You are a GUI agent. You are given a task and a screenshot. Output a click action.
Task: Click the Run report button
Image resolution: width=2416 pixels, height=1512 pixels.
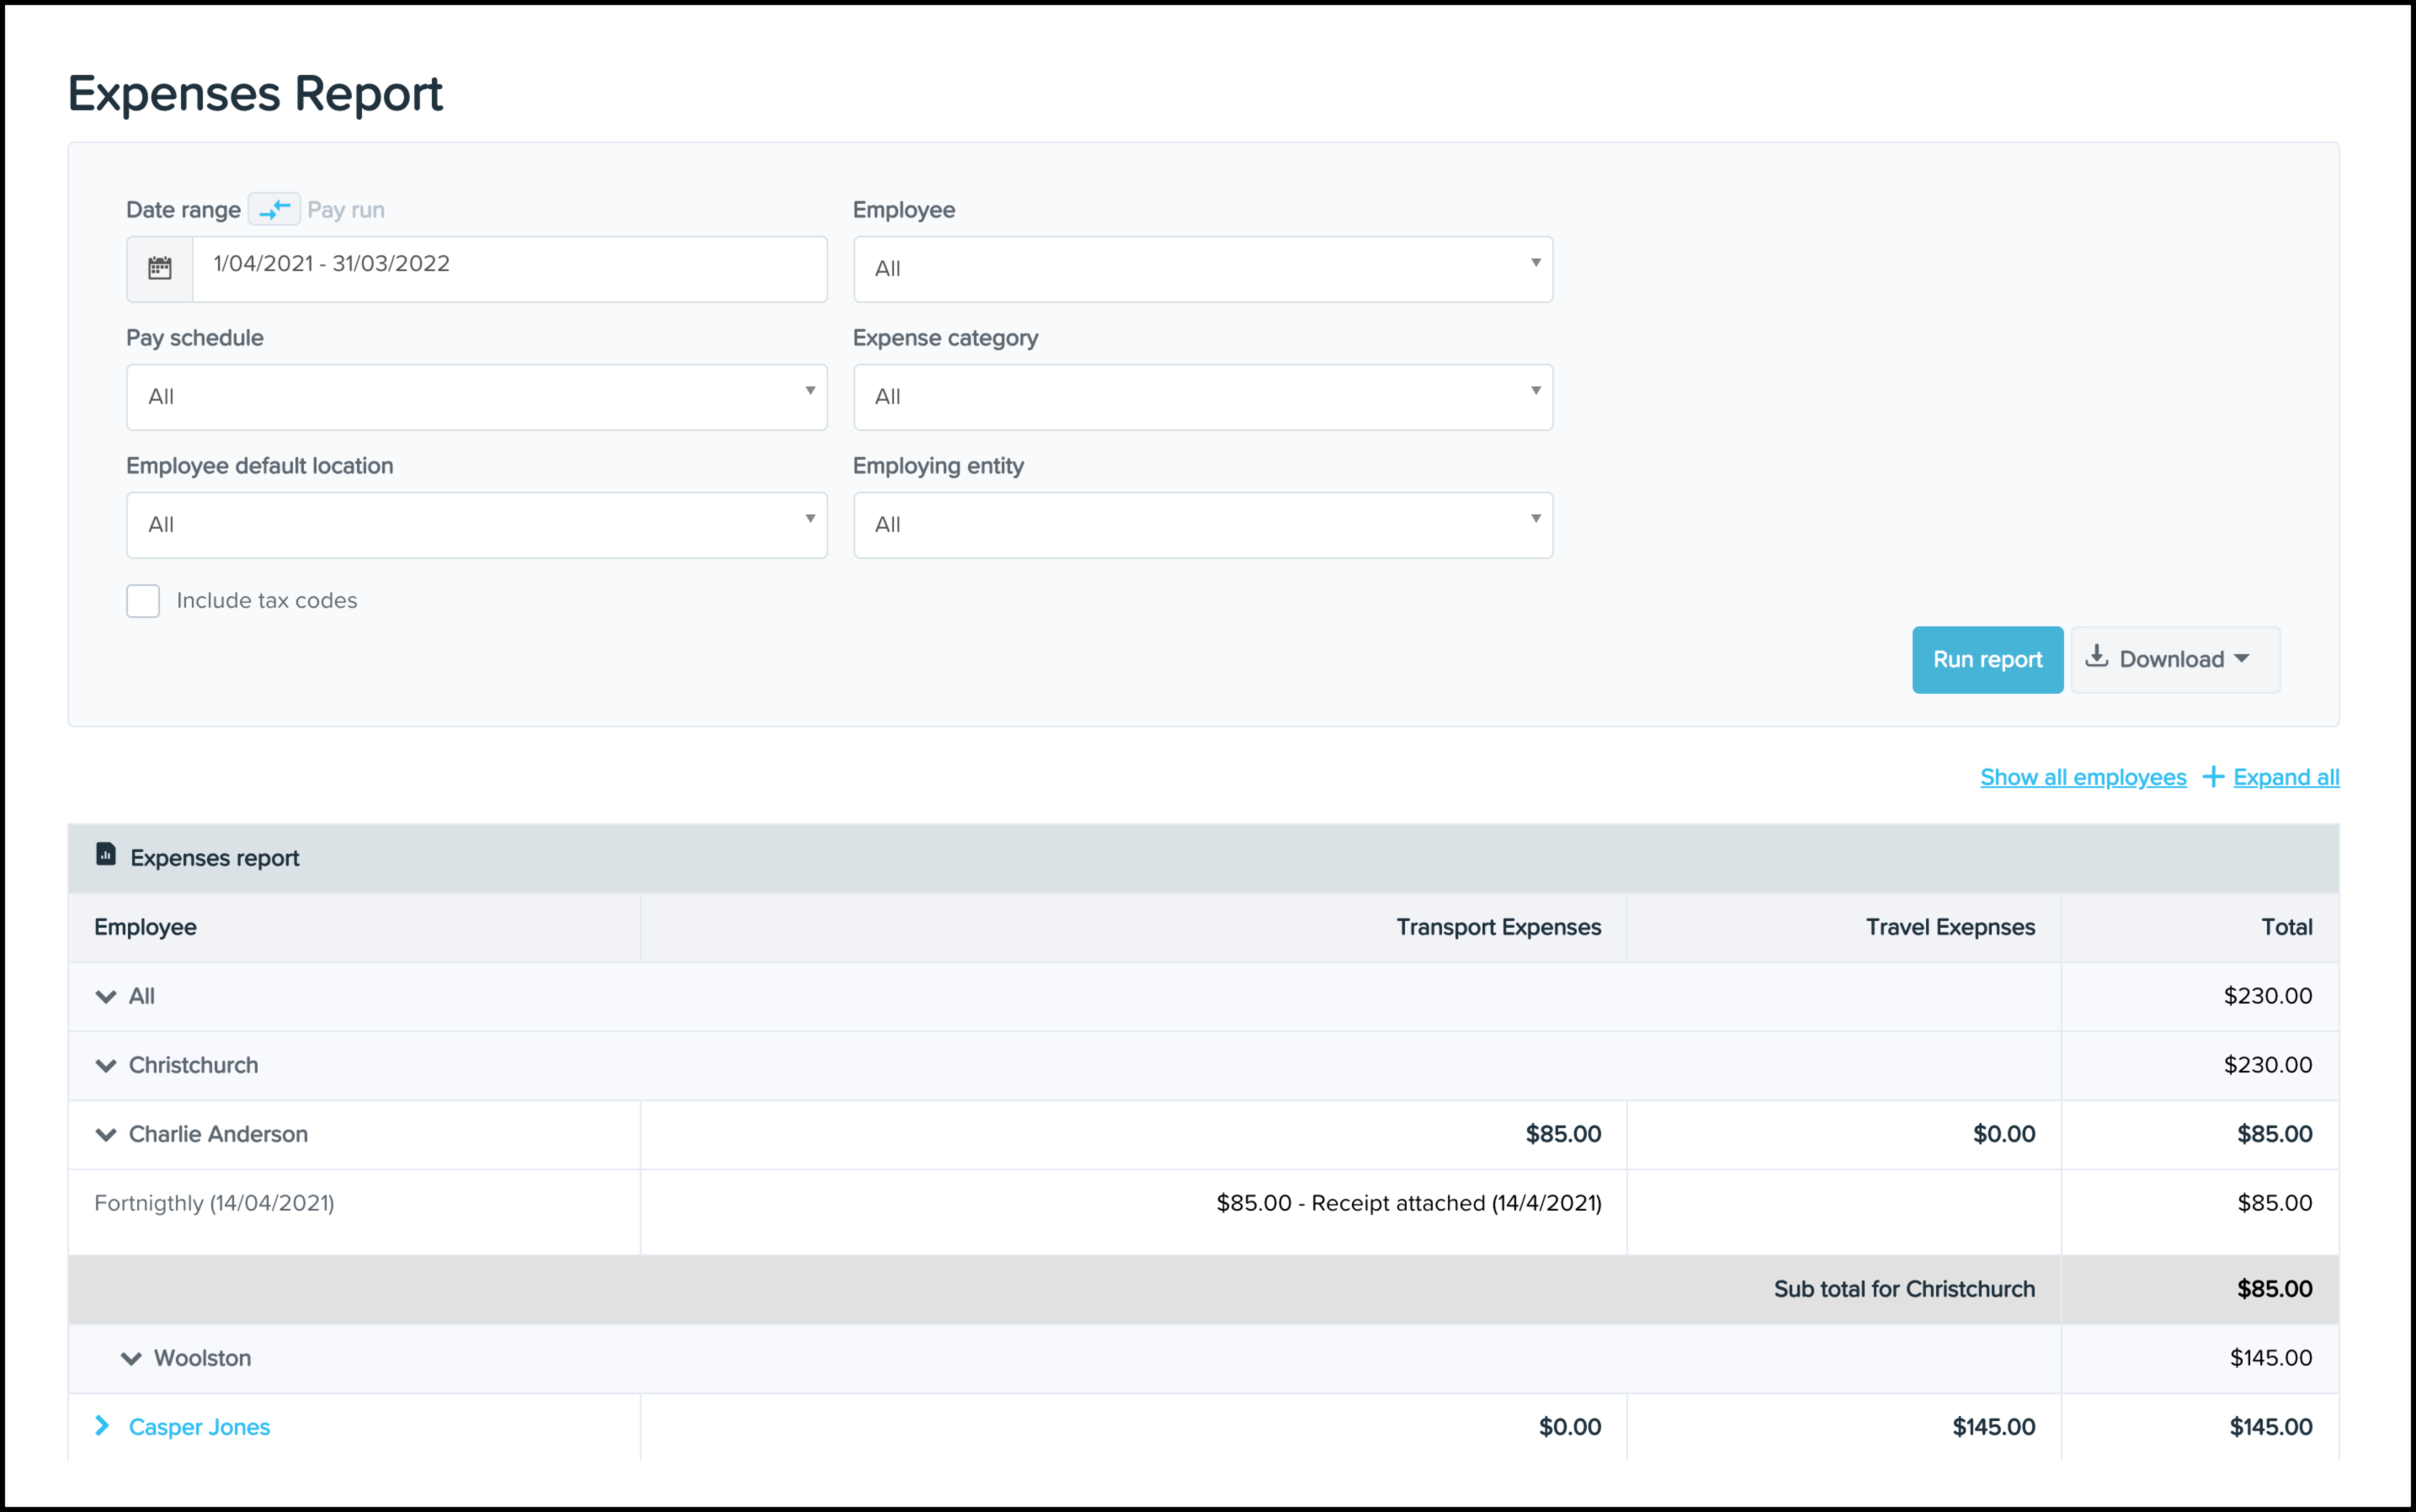click(1987, 660)
